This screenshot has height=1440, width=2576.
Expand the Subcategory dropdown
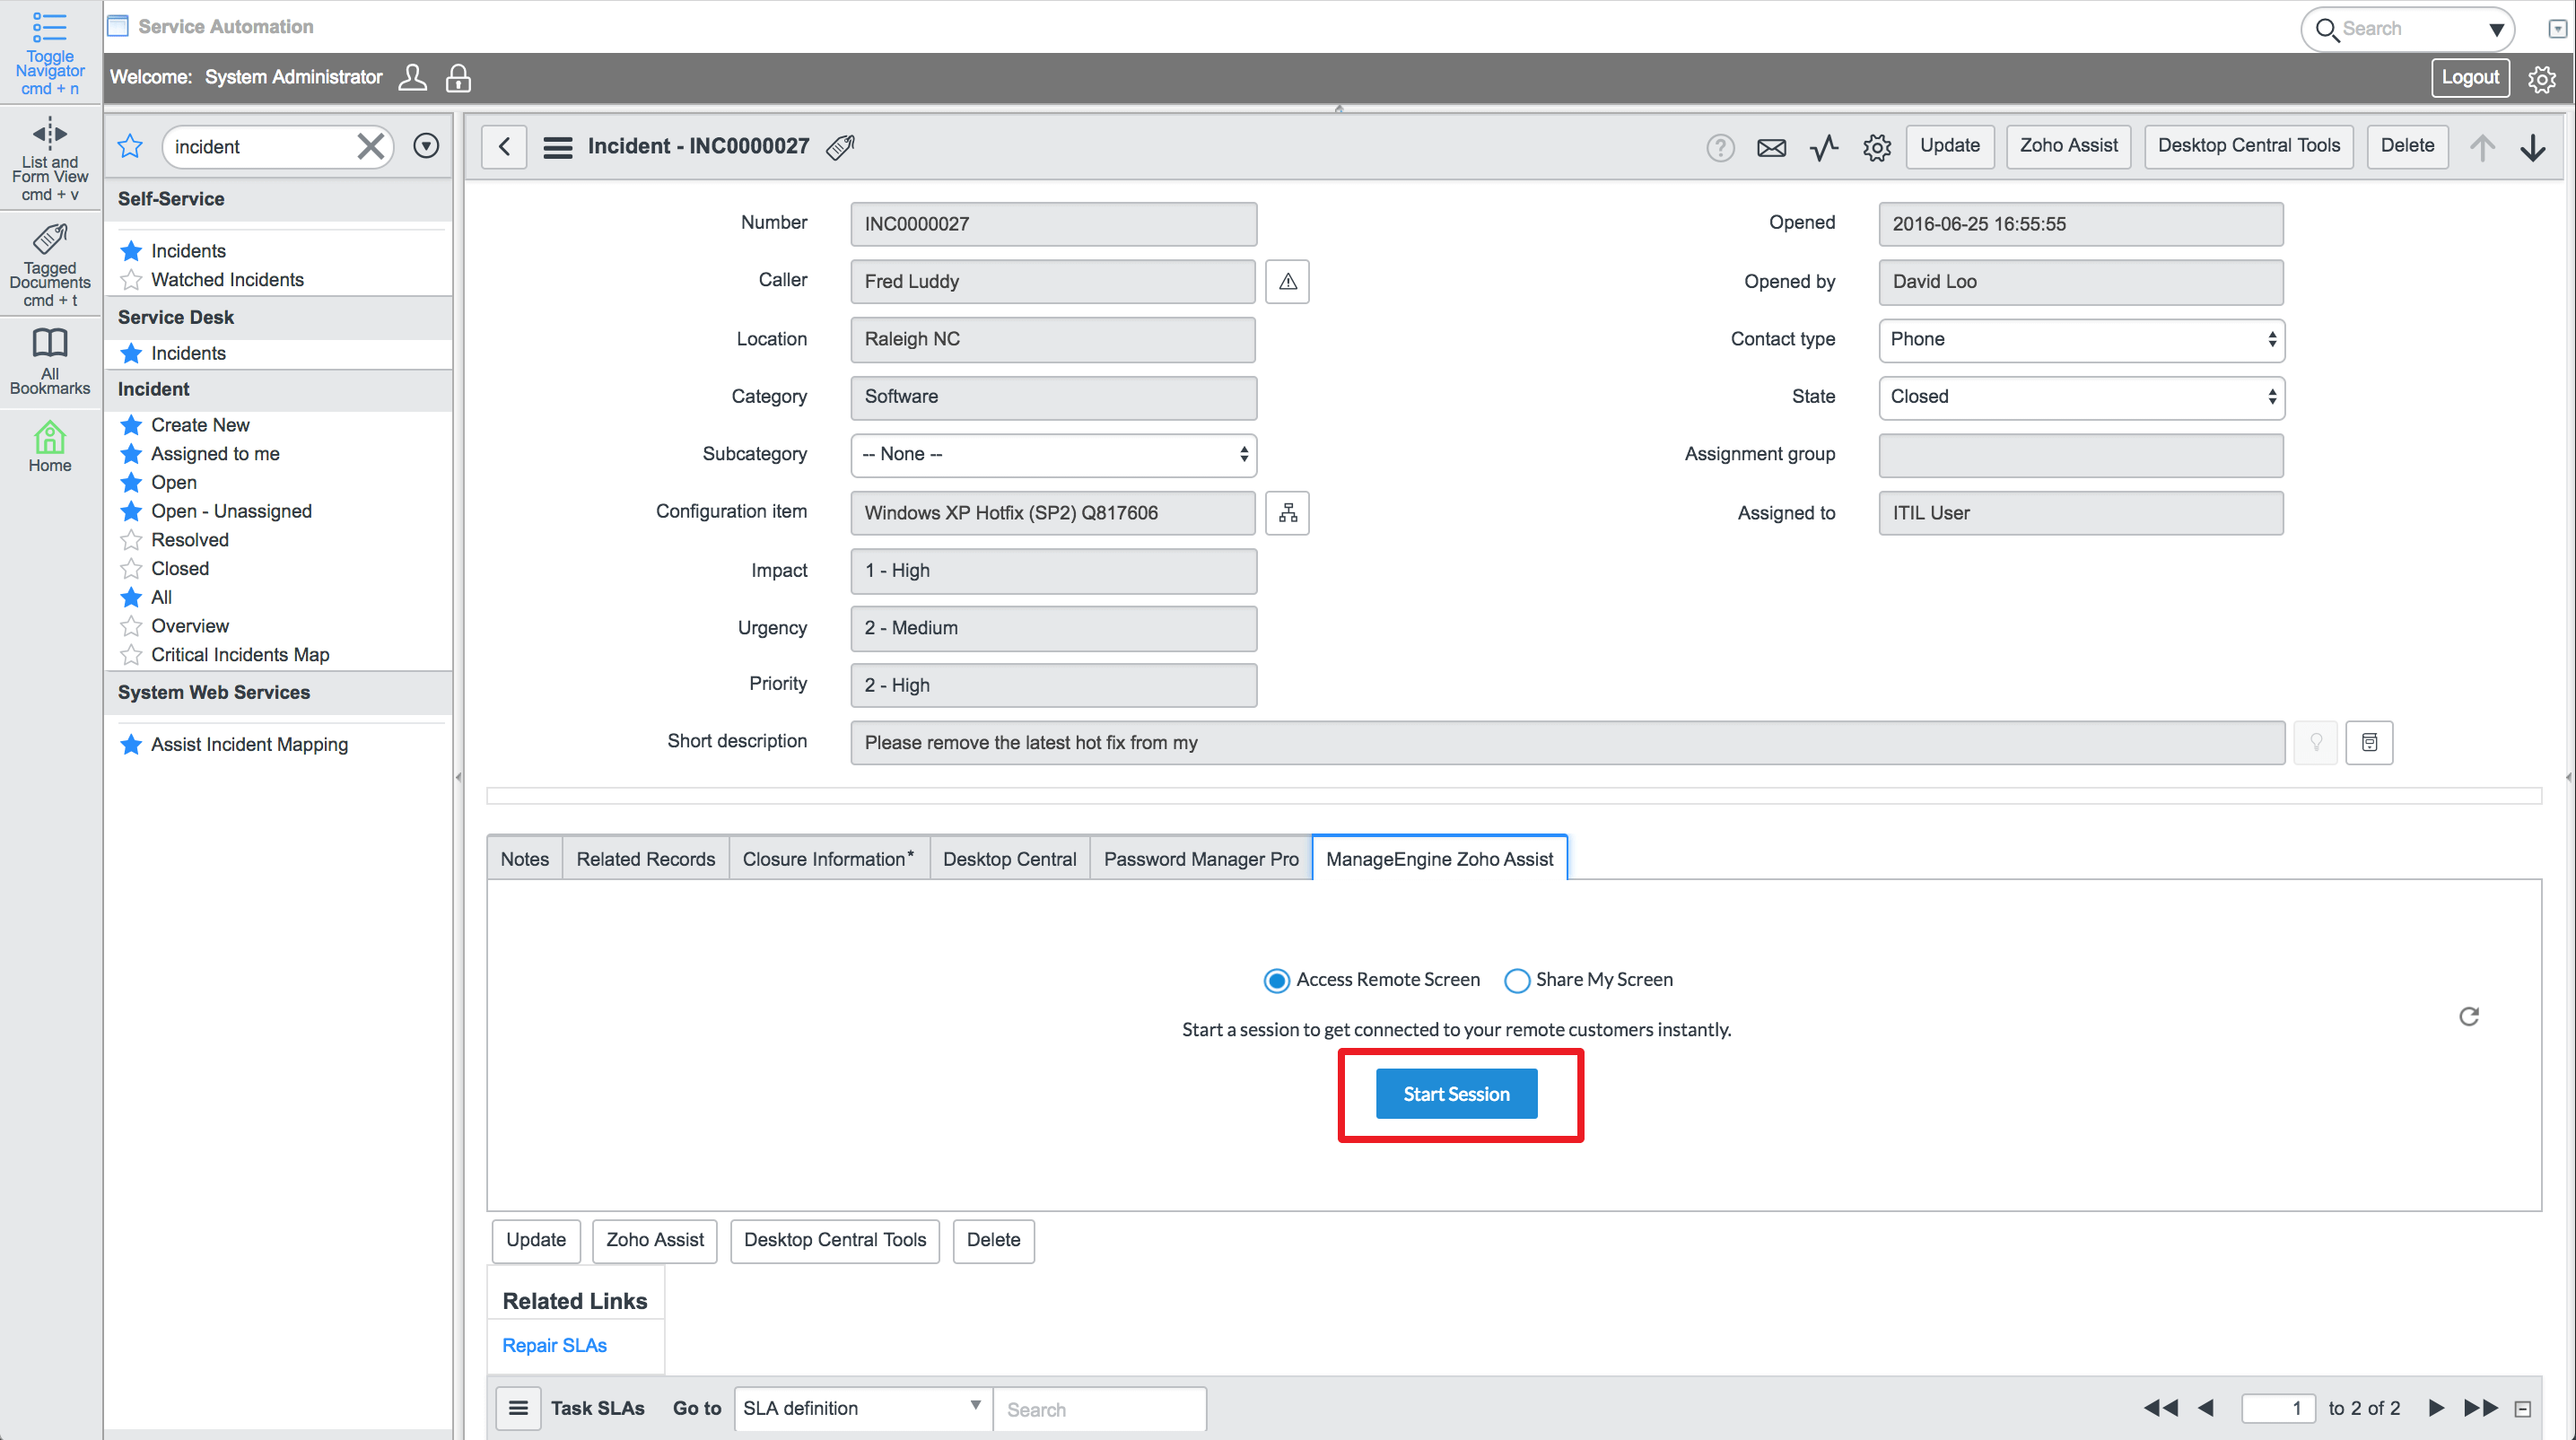(x=1053, y=455)
